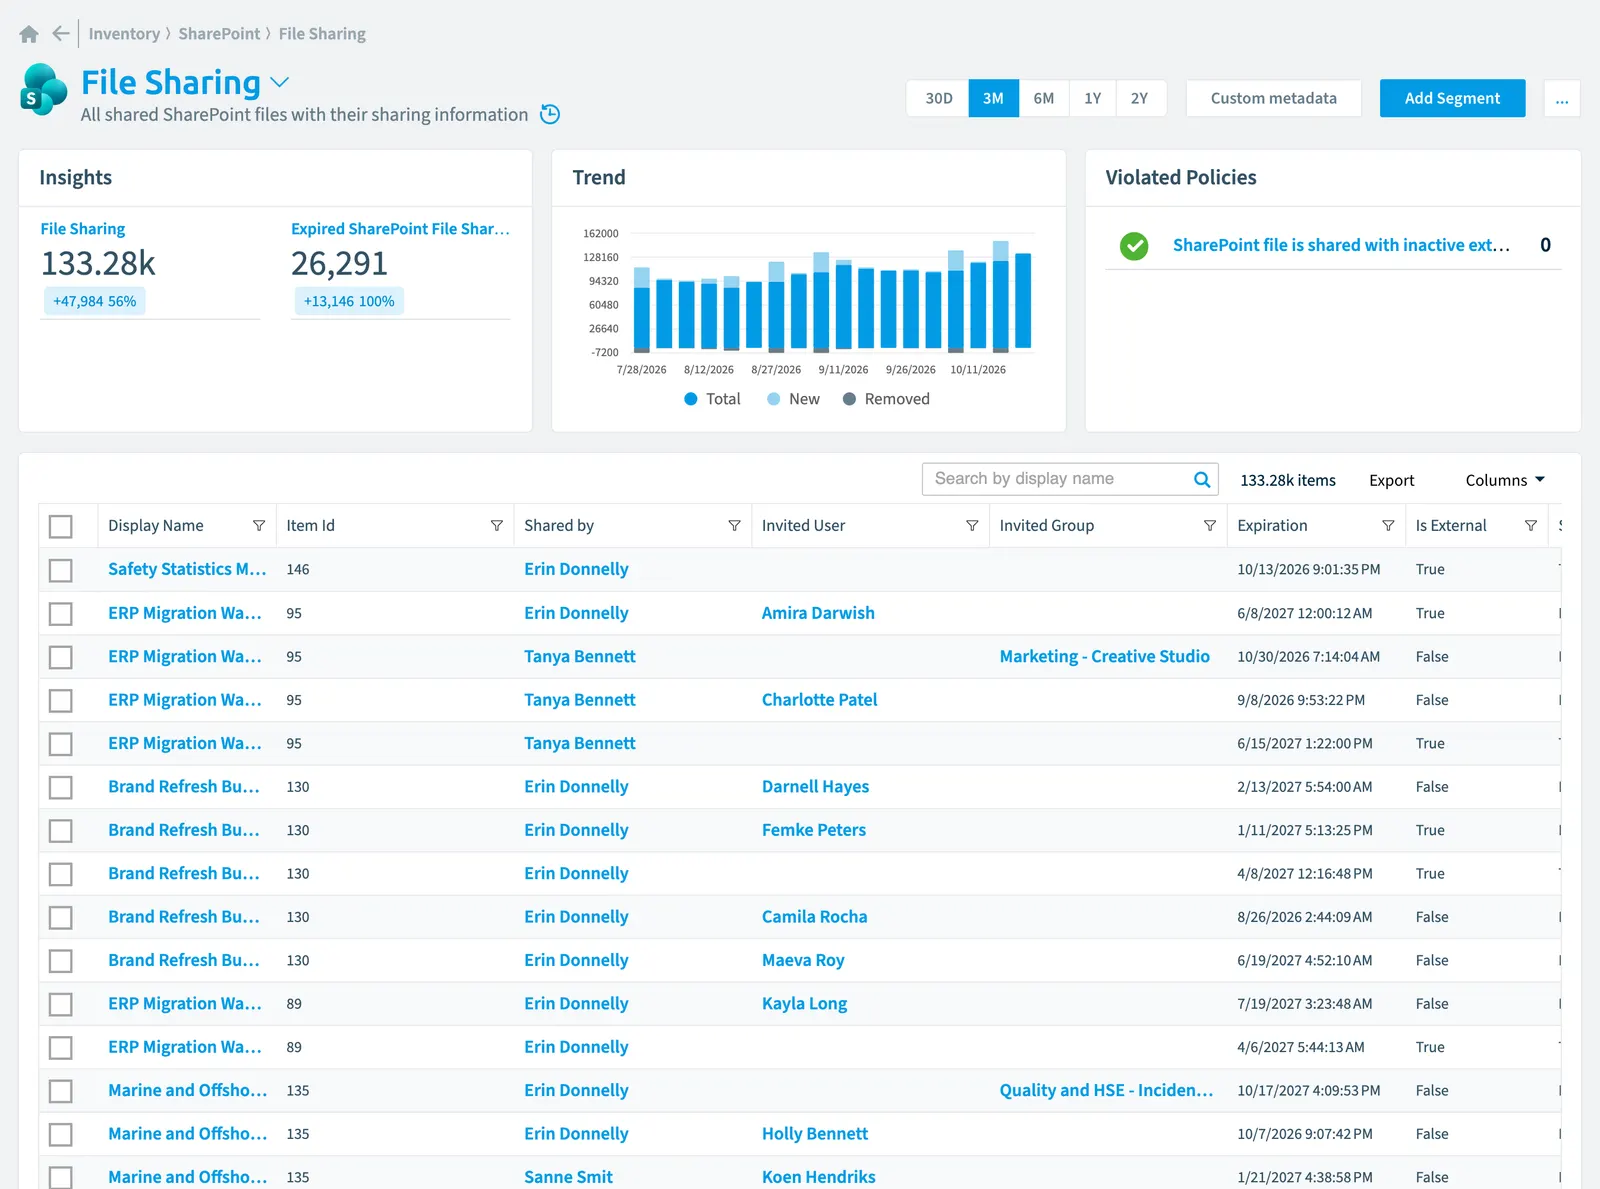Open the Columns dropdown

1505,481
